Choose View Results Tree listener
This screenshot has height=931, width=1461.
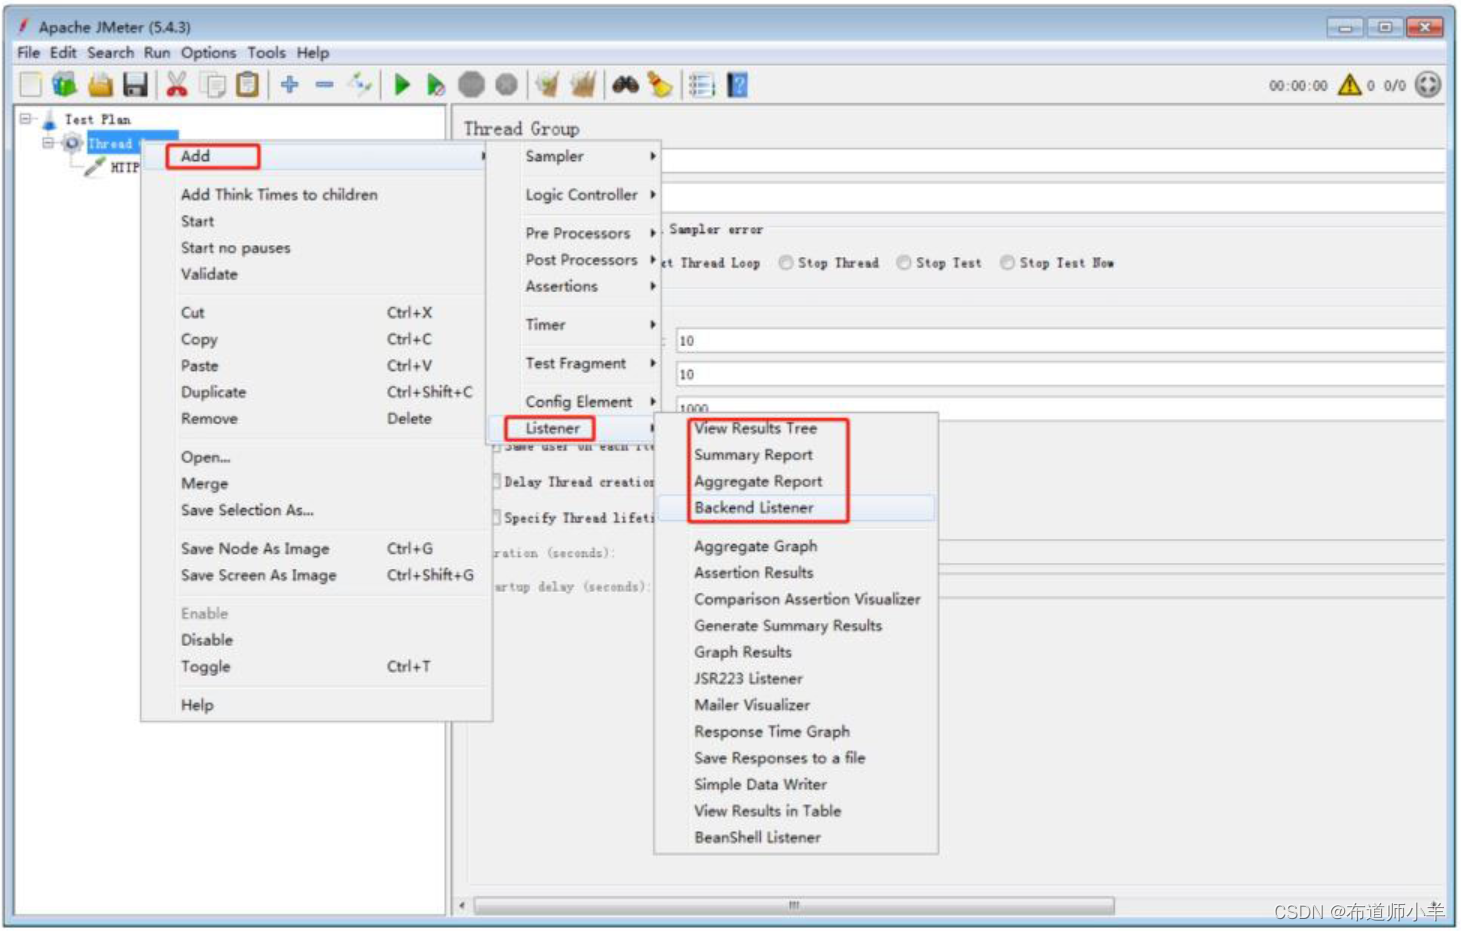point(796,428)
